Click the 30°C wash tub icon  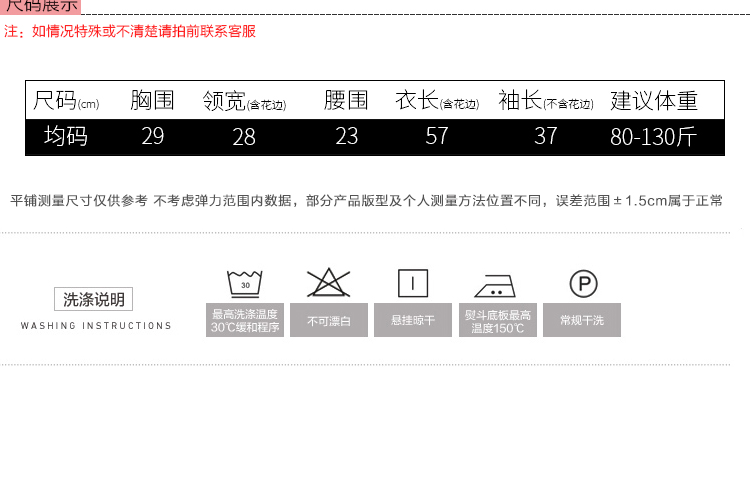point(244,283)
